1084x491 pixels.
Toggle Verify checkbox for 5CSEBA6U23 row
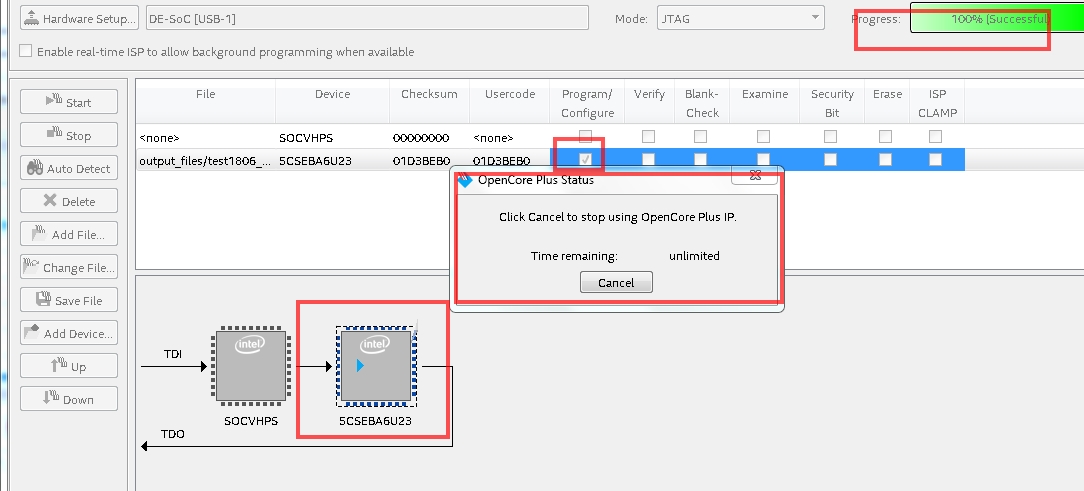(x=648, y=159)
